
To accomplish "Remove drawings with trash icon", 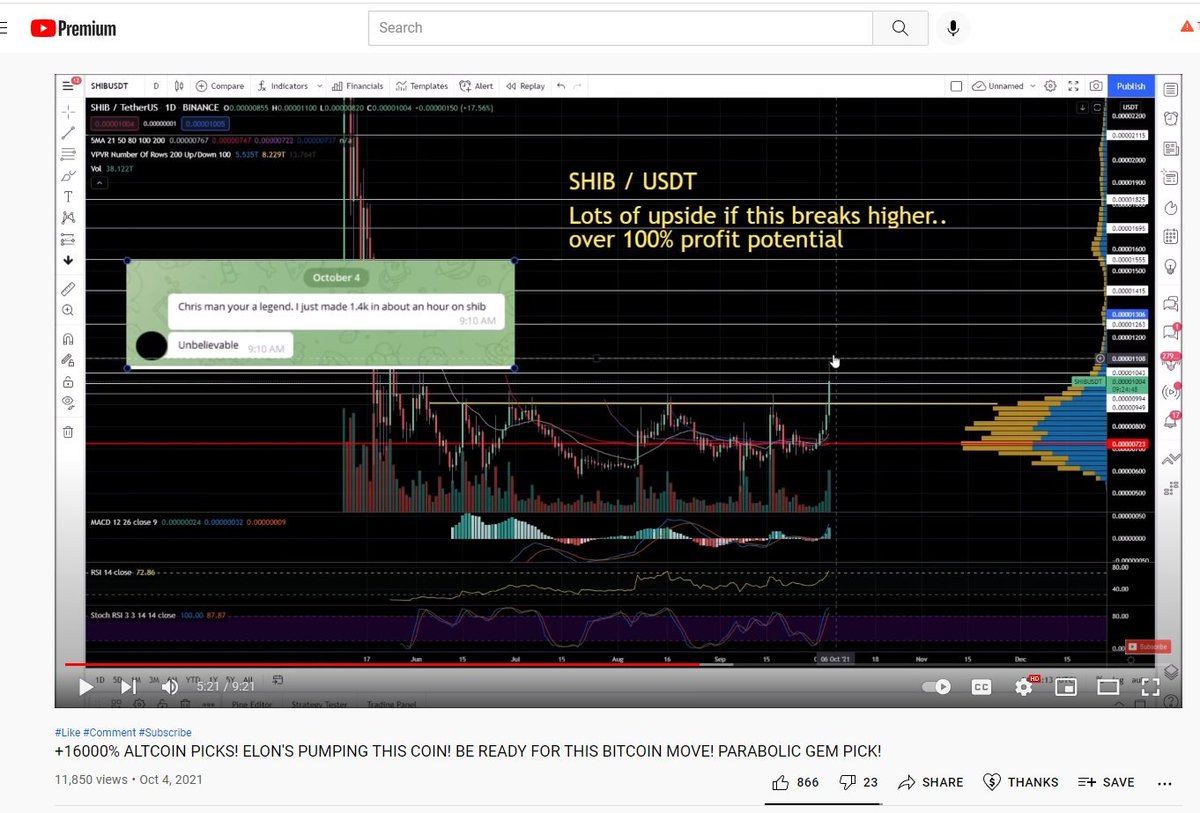I will pos(68,432).
